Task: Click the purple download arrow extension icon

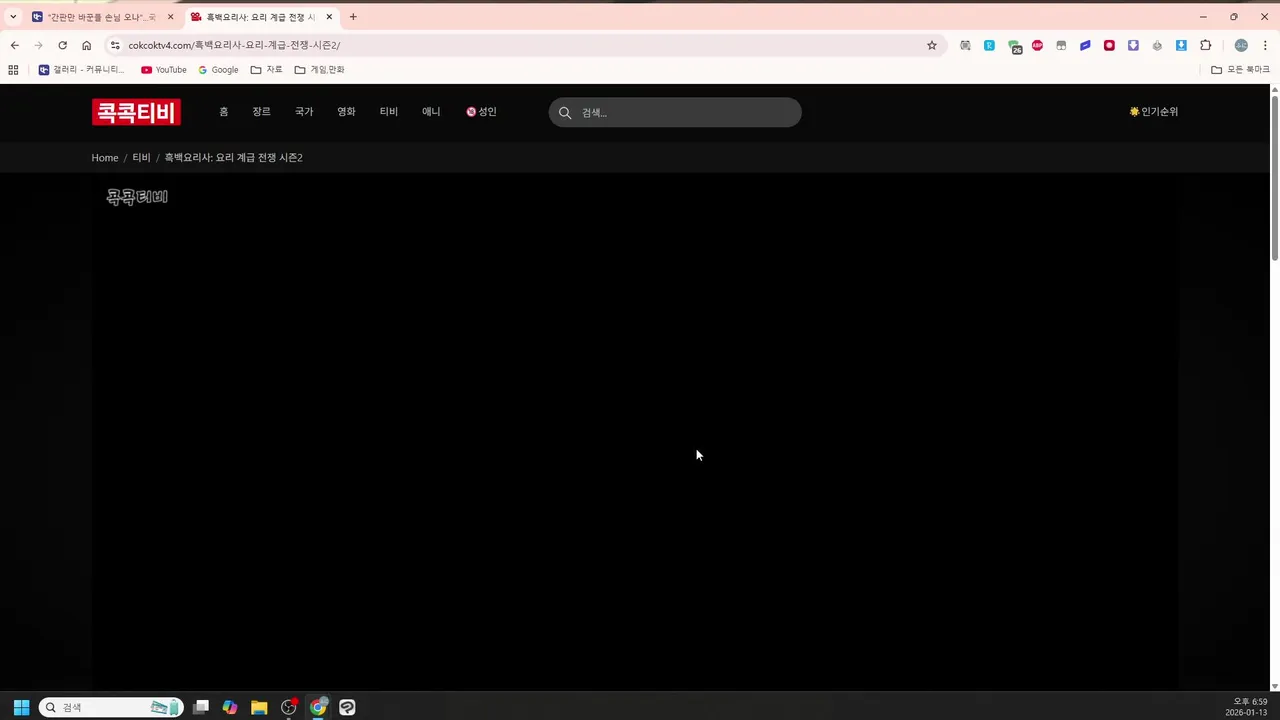Action: (1133, 45)
